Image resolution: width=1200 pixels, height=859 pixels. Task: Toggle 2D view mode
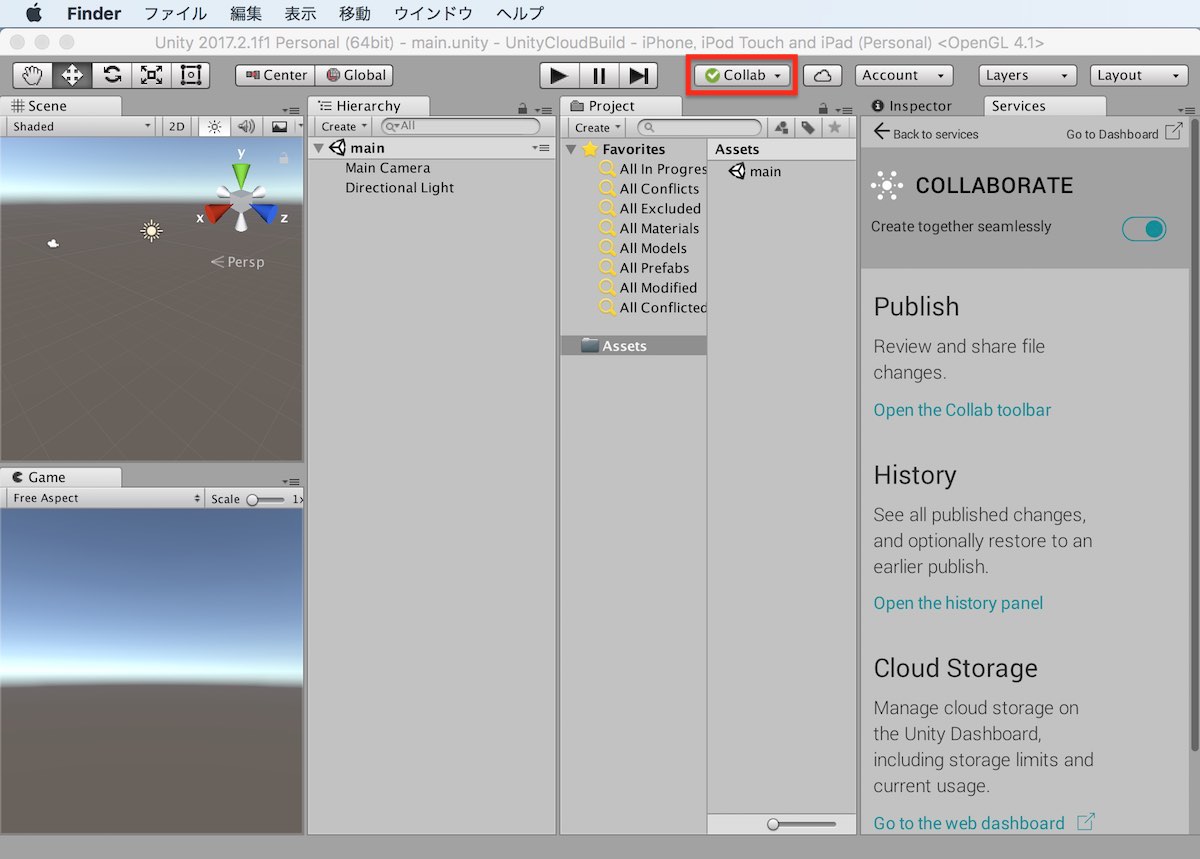pos(177,127)
